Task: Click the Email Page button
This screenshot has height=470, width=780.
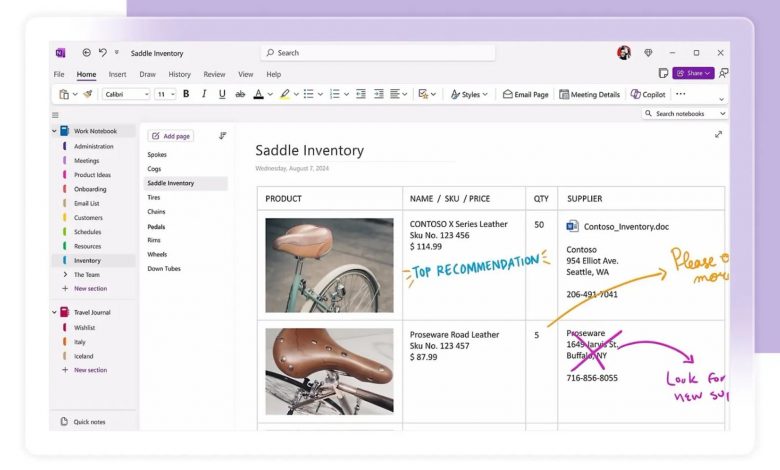Action: [x=525, y=94]
